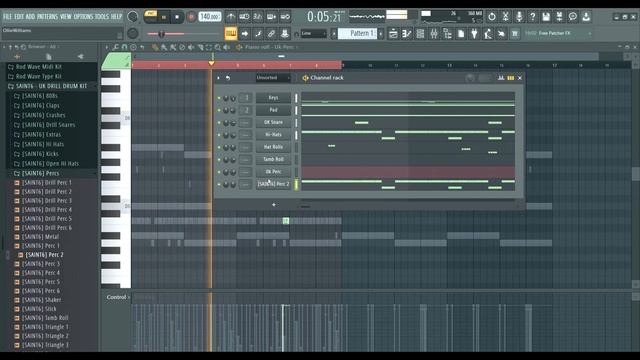The width and height of the screenshot is (640, 360).
Task: Mute the UK Snare channel green LED
Action: point(219,122)
